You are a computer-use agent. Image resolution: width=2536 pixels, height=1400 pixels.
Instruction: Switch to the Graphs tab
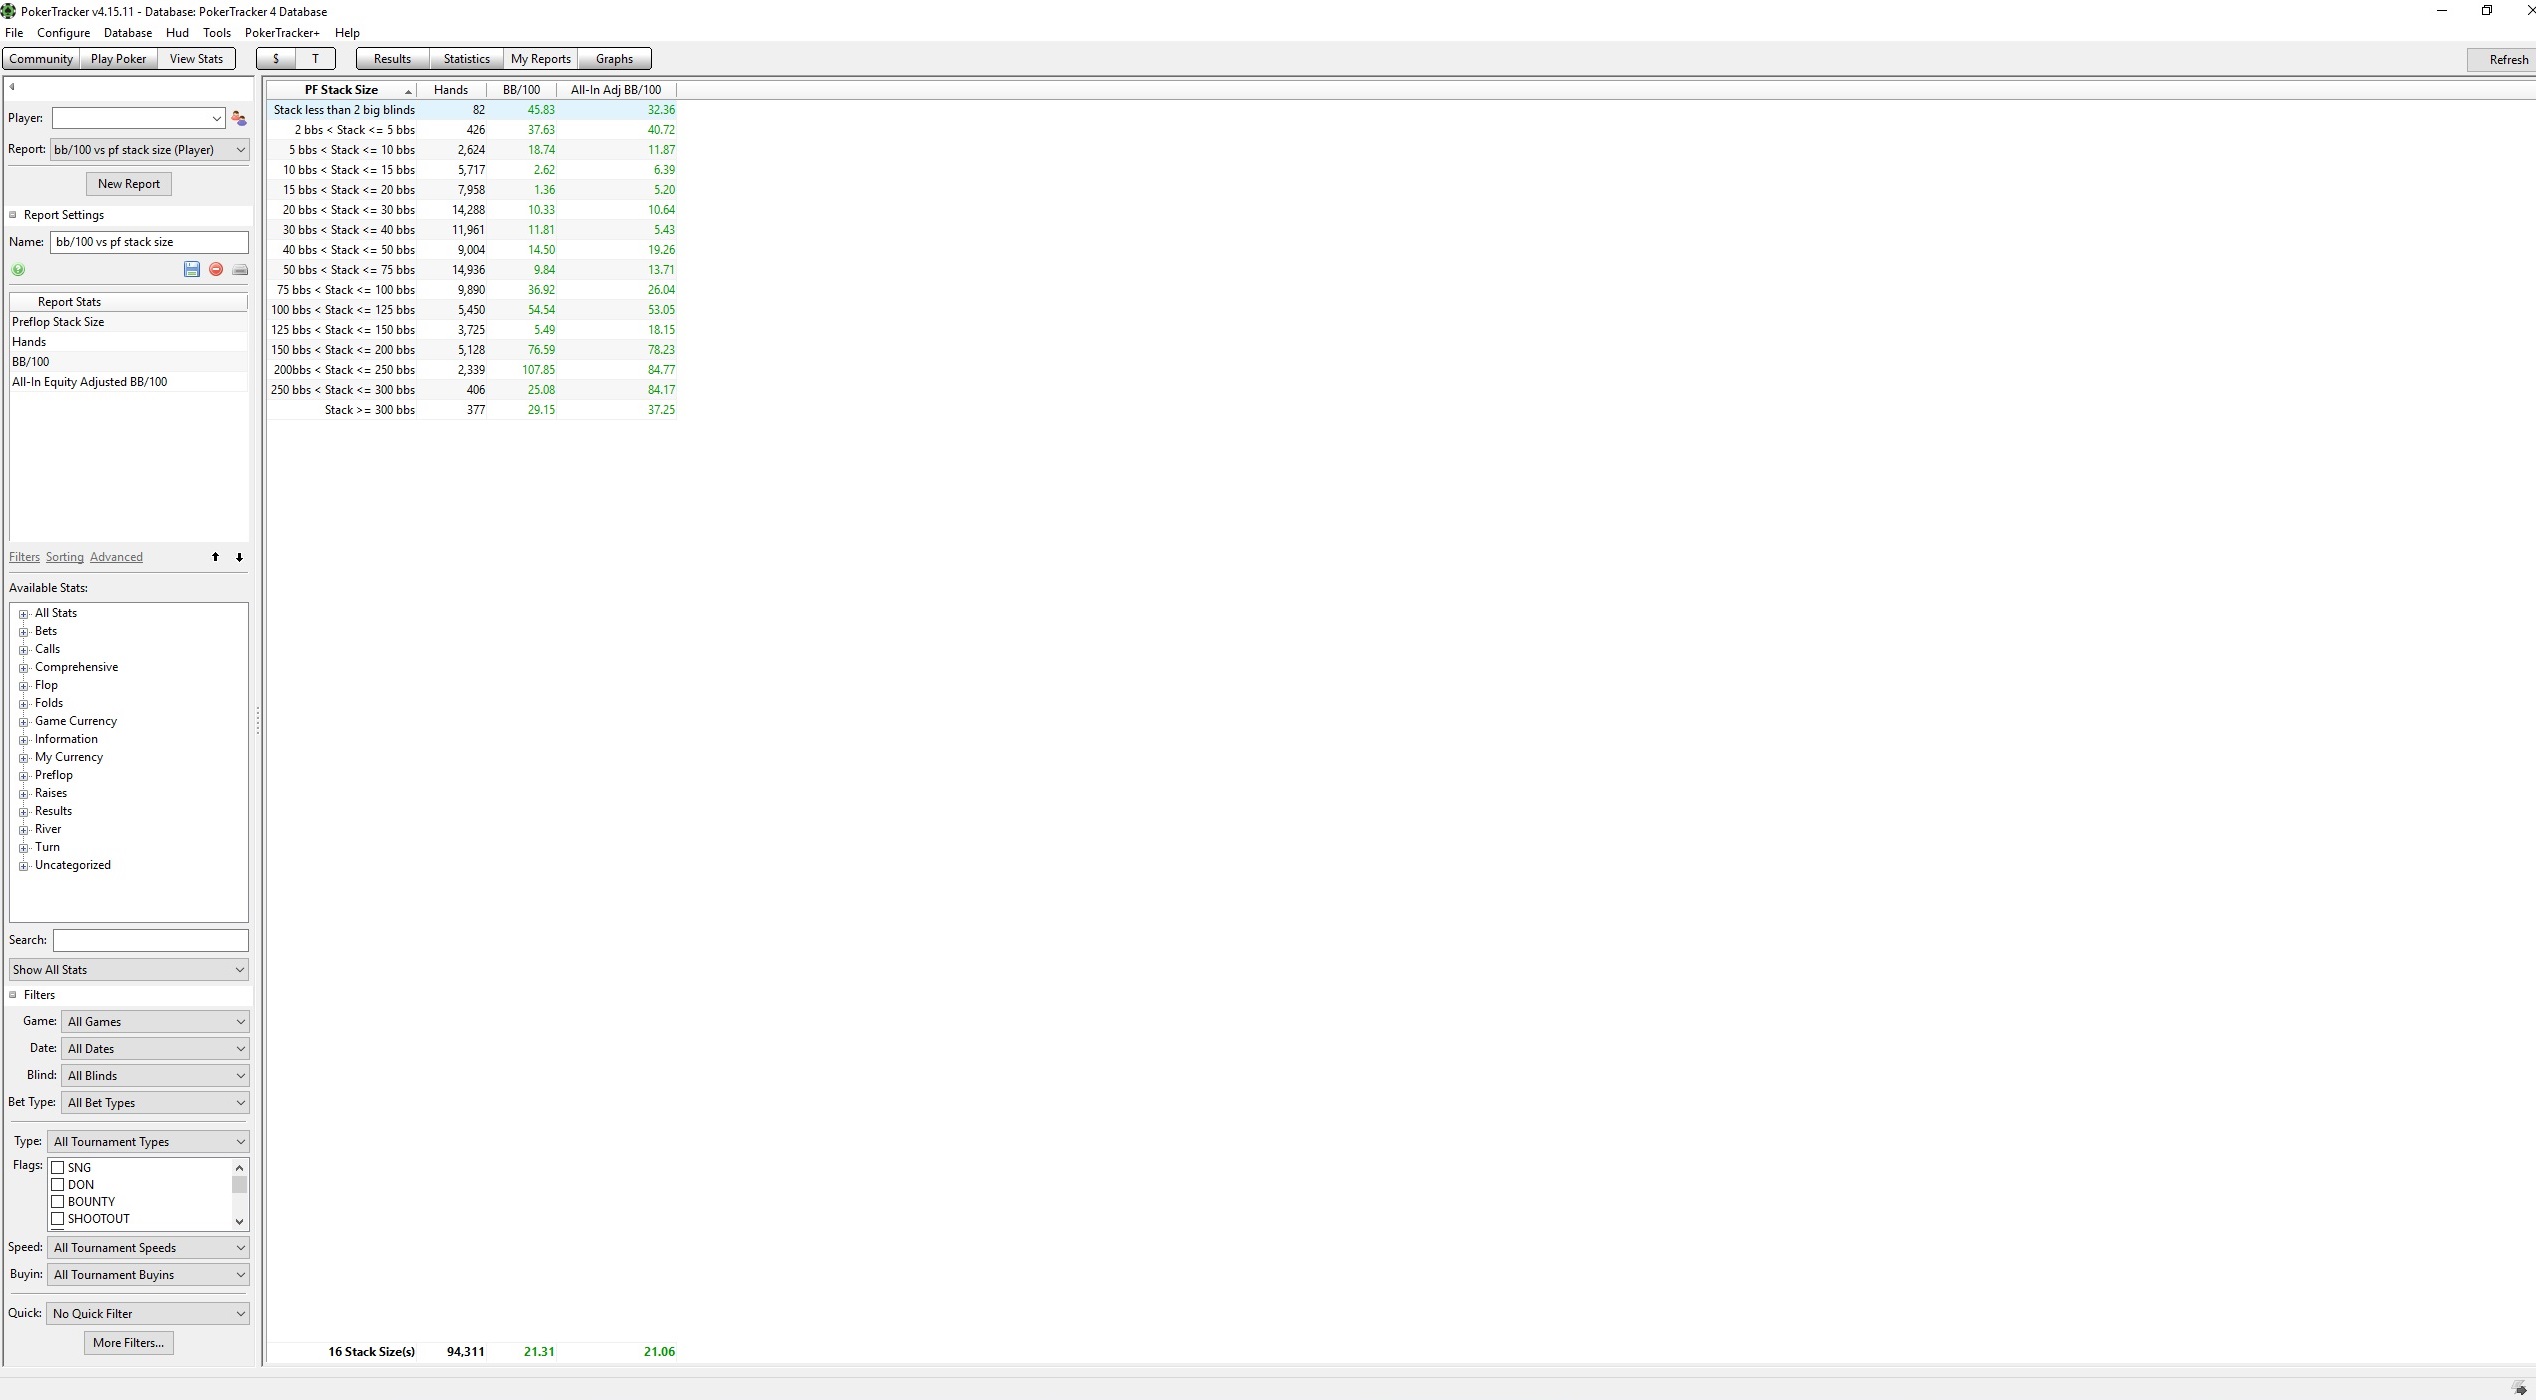[x=614, y=59]
